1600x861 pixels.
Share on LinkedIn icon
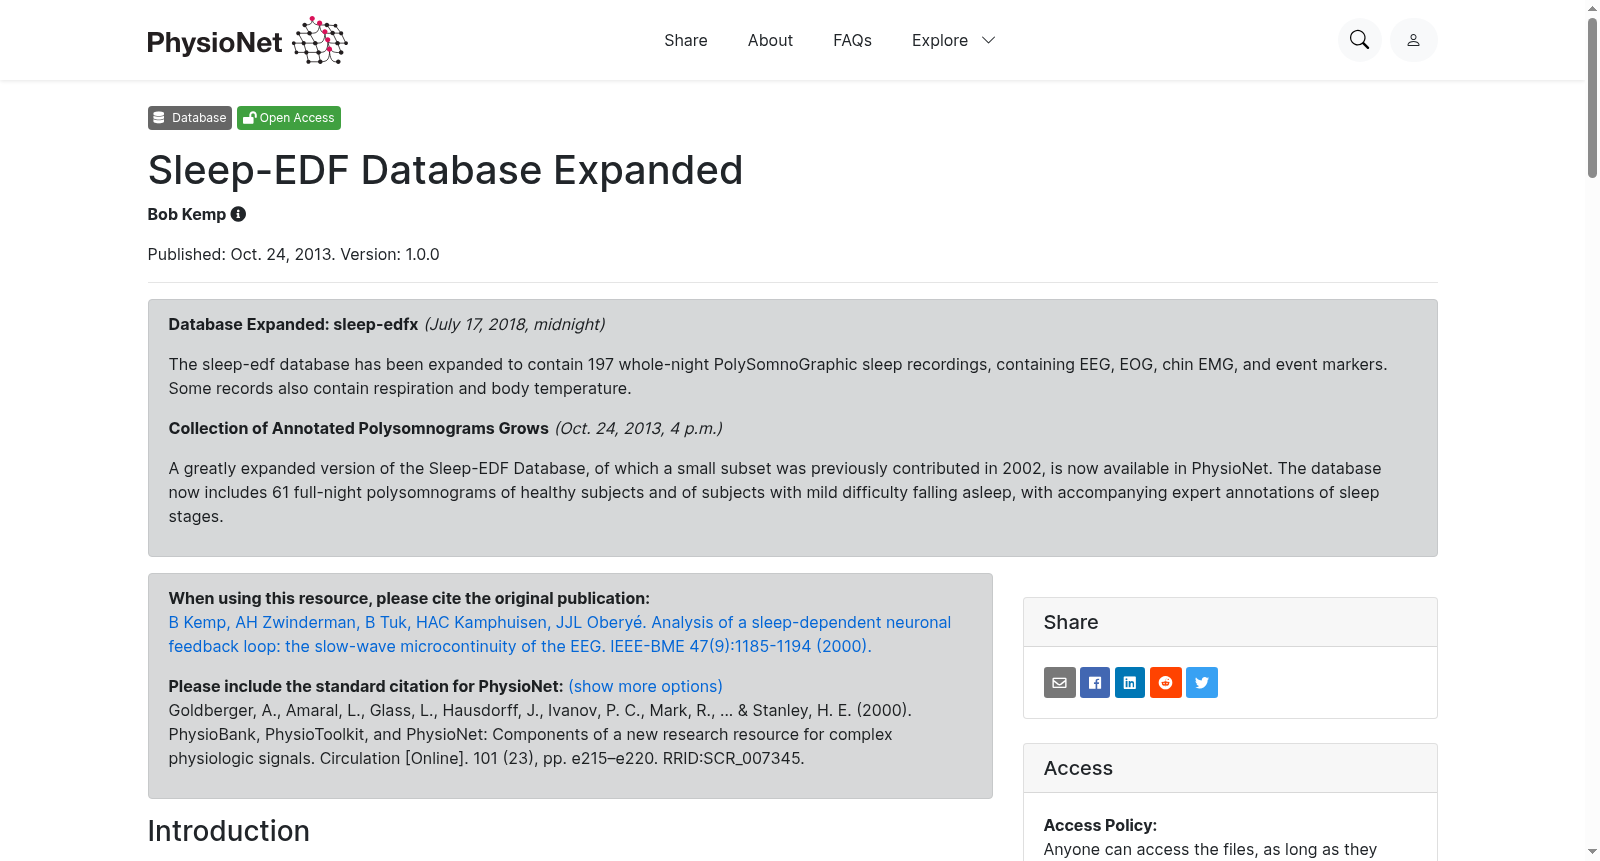click(1130, 682)
